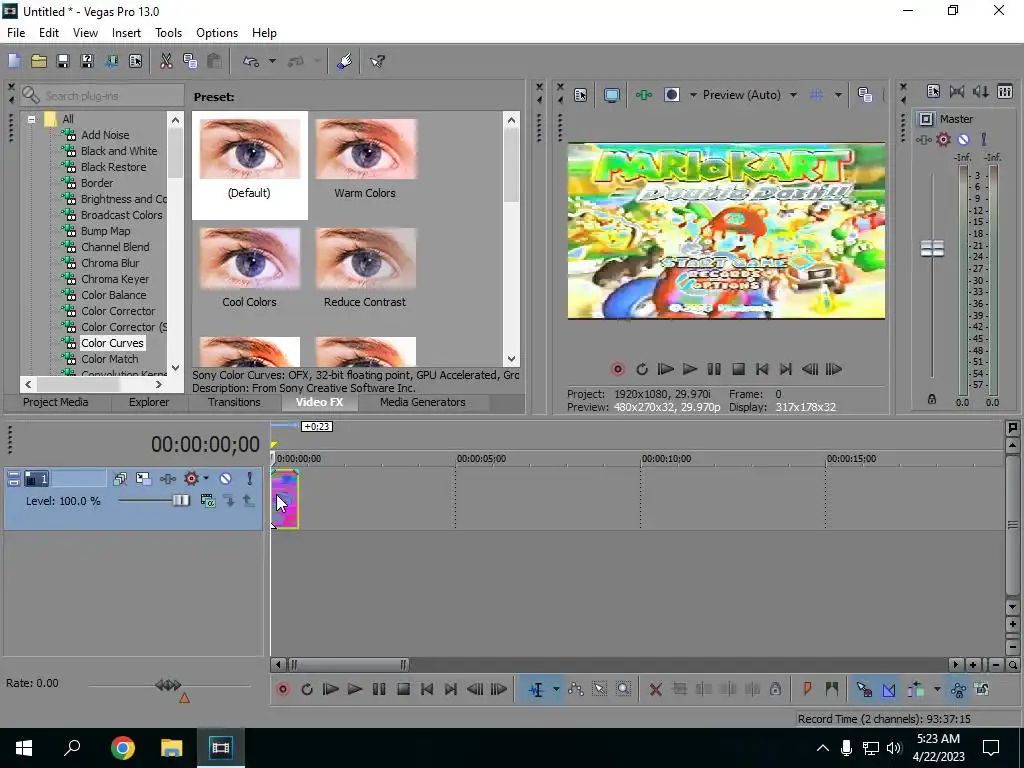1024x768 pixels.
Task: Select Chroma Keyer in plug-in list
Action: pos(115,279)
